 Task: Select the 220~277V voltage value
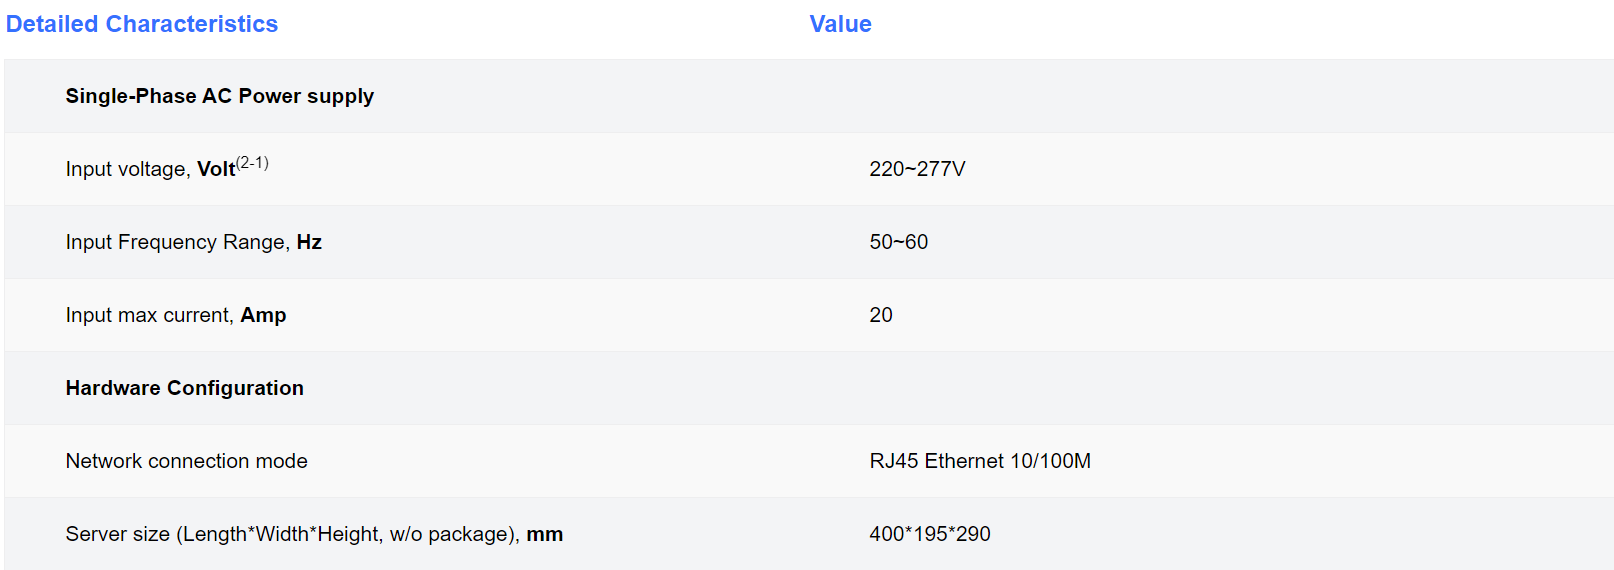917,169
